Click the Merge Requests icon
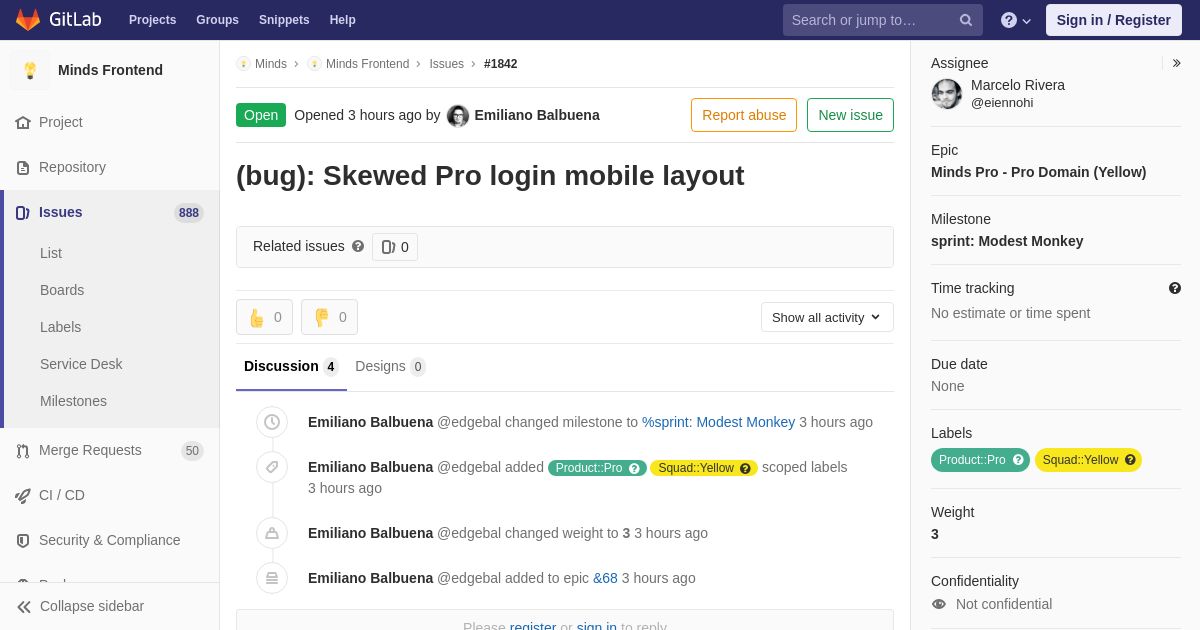Screen dimensions: 1200x630 (23, 450)
